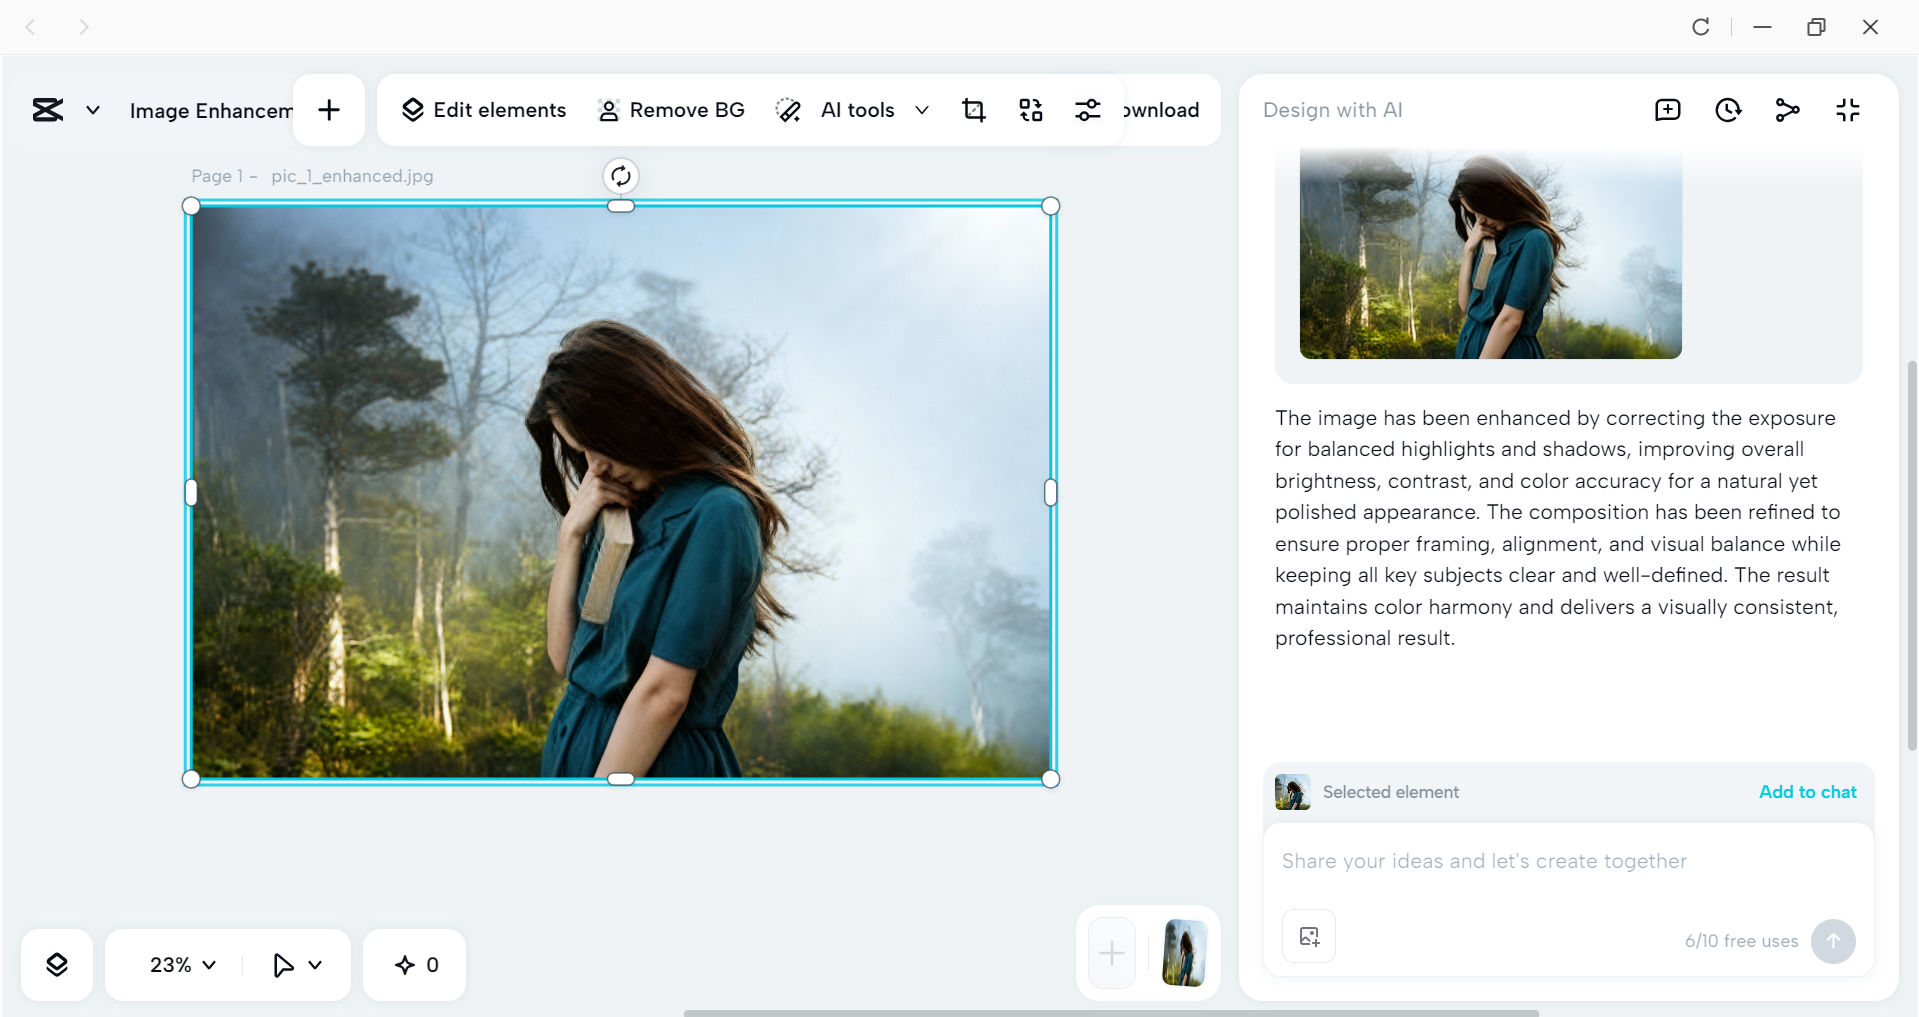The height and width of the screenshot is (1017, 1919).
Task: Click the enhanced photo thumbnail near bottom right
Action: pos(1183,951)
